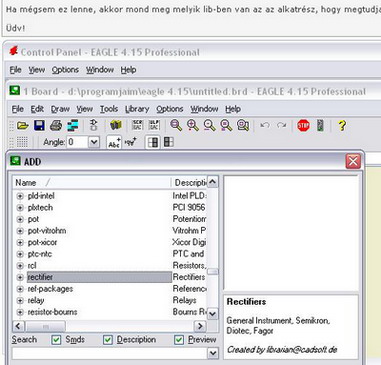Select the rotated text spin on icon
Viewport: 381px width, 365px height.
point(130,142)
